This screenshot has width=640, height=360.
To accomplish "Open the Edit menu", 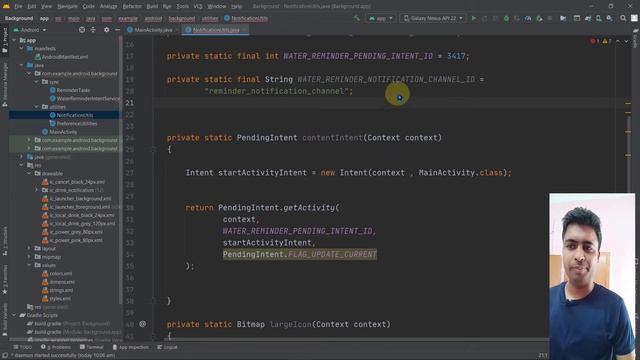I will point(32,6).
